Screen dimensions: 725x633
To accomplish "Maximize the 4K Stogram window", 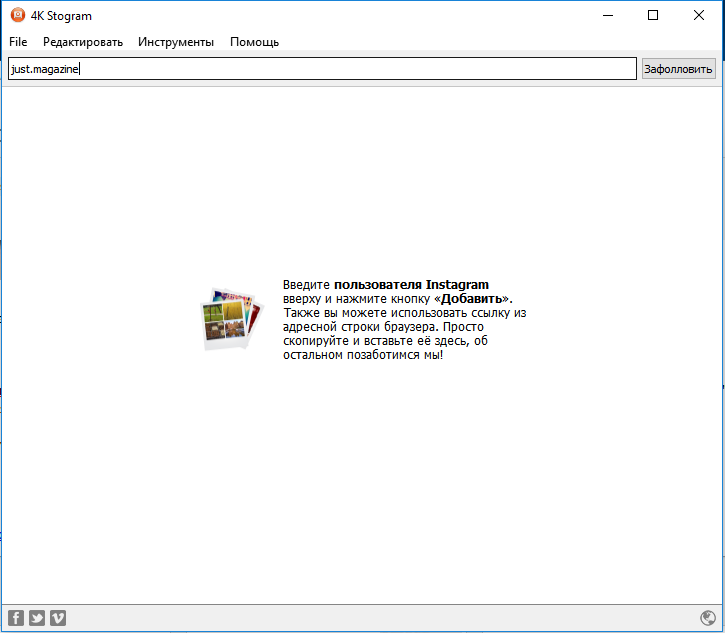I will (x=653, y=15).
